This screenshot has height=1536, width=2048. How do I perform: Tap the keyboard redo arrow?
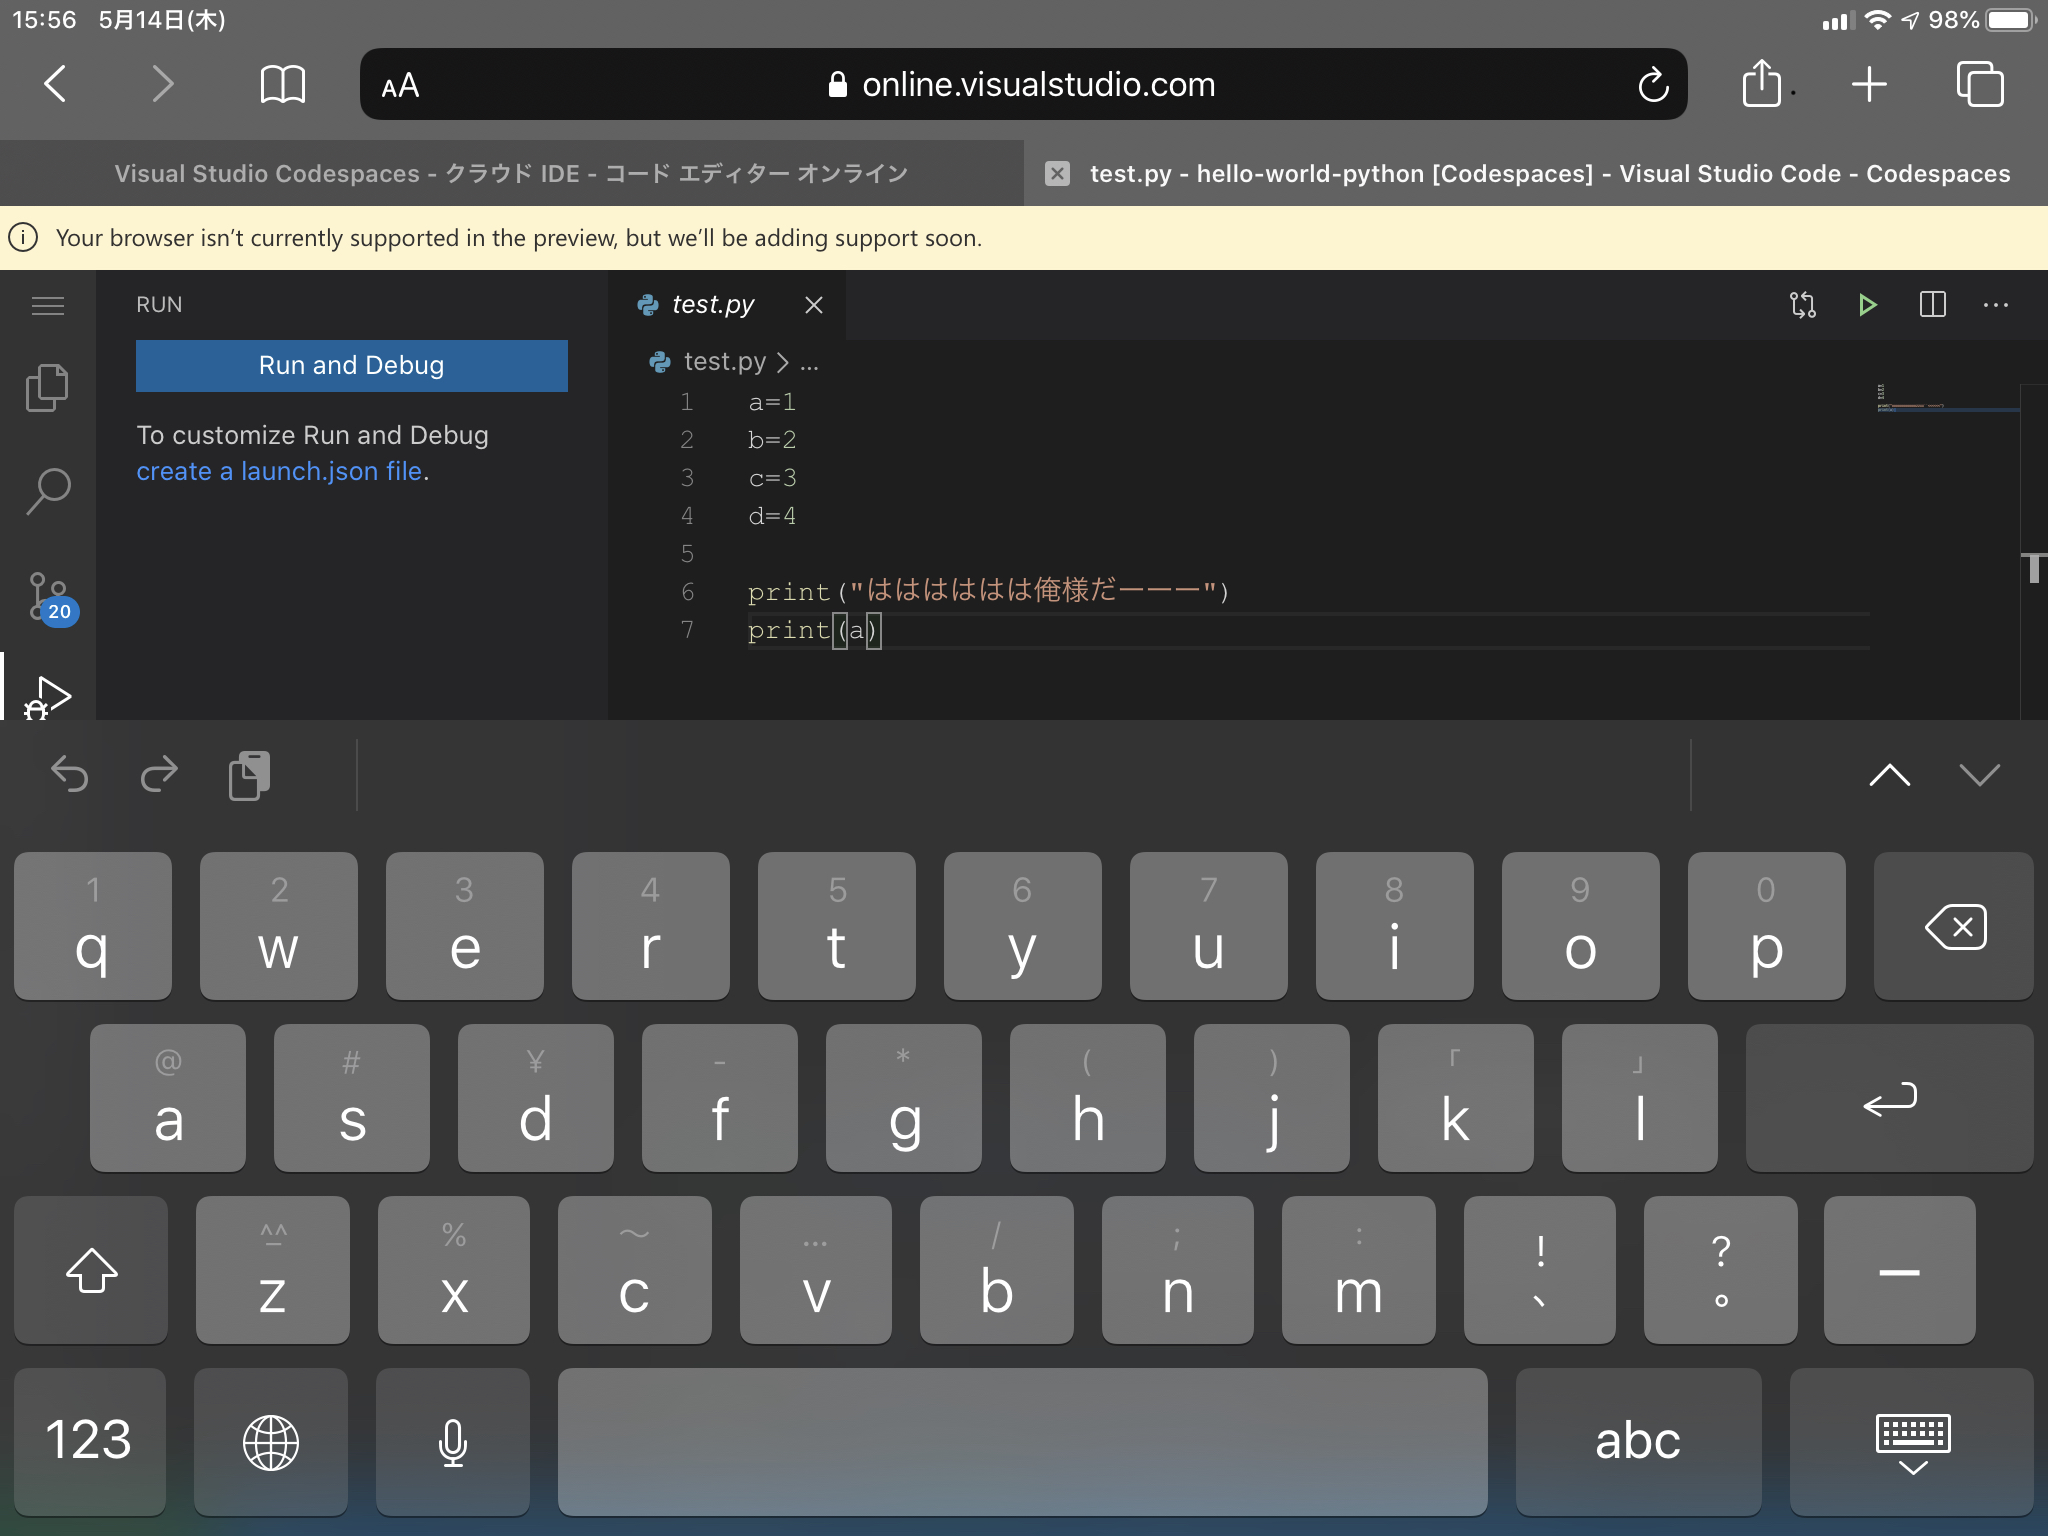(x=159, y=774)
